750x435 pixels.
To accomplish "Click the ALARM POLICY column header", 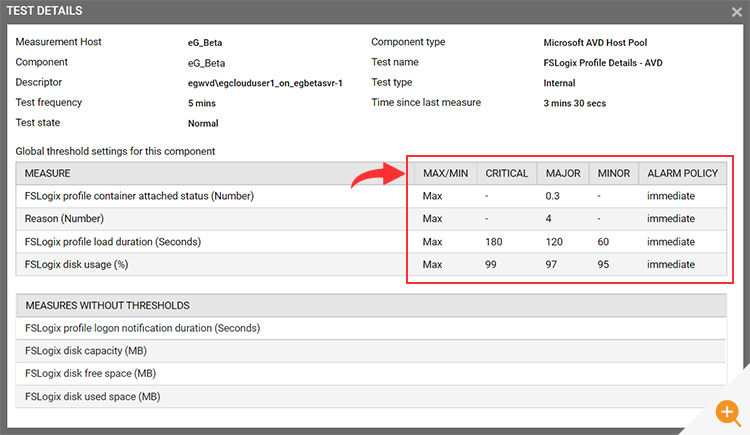I will pos(683,173).
